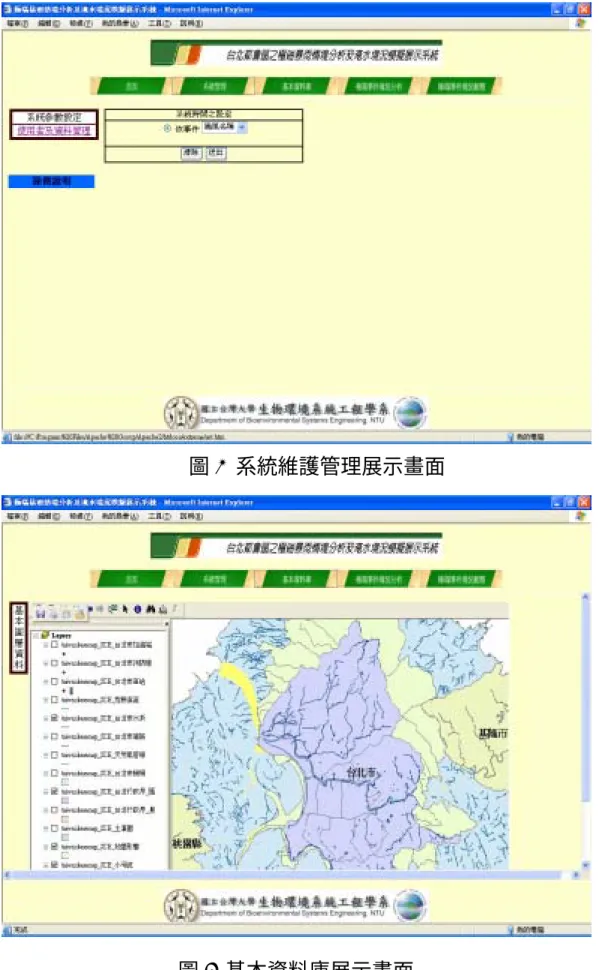Click the legend swatch below 土壤圖 layer
This screenshot has width=599, height=970.
click(x=65, y=837)
